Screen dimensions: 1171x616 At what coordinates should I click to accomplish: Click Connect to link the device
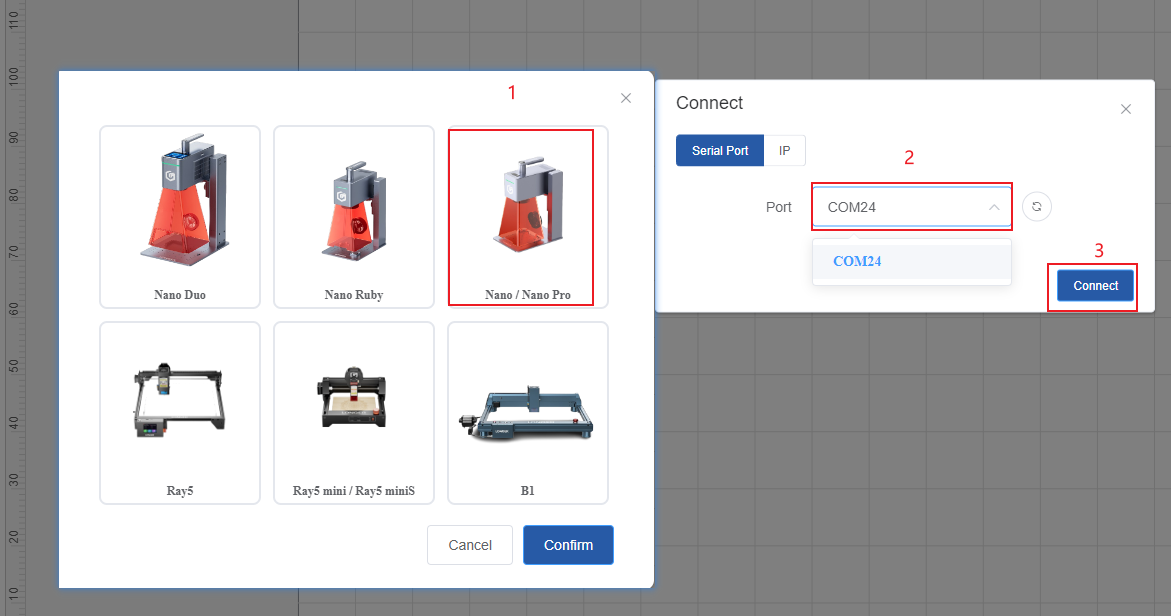(1093, 285)
